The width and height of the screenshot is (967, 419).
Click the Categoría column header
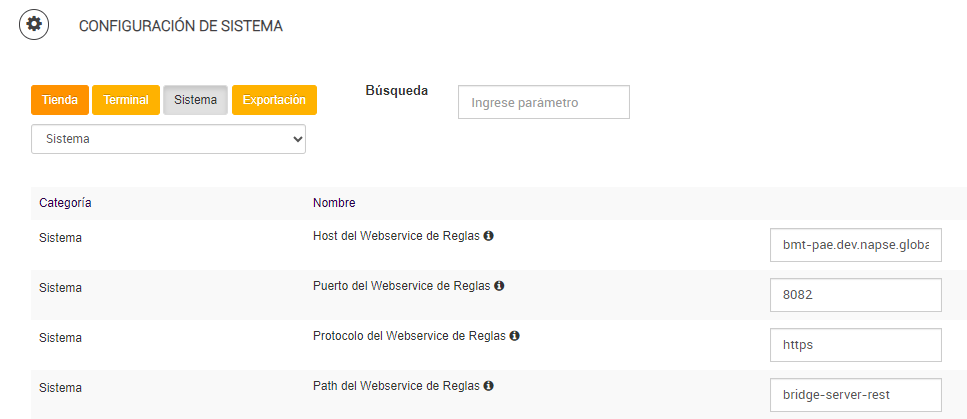[65, 203]
